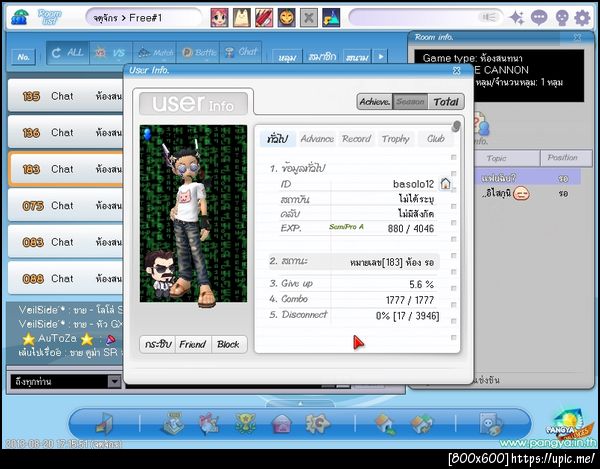This screenshot has width=600, height=469.
Task: Open the red cards icon in top bar
Action: coord(264,18)
